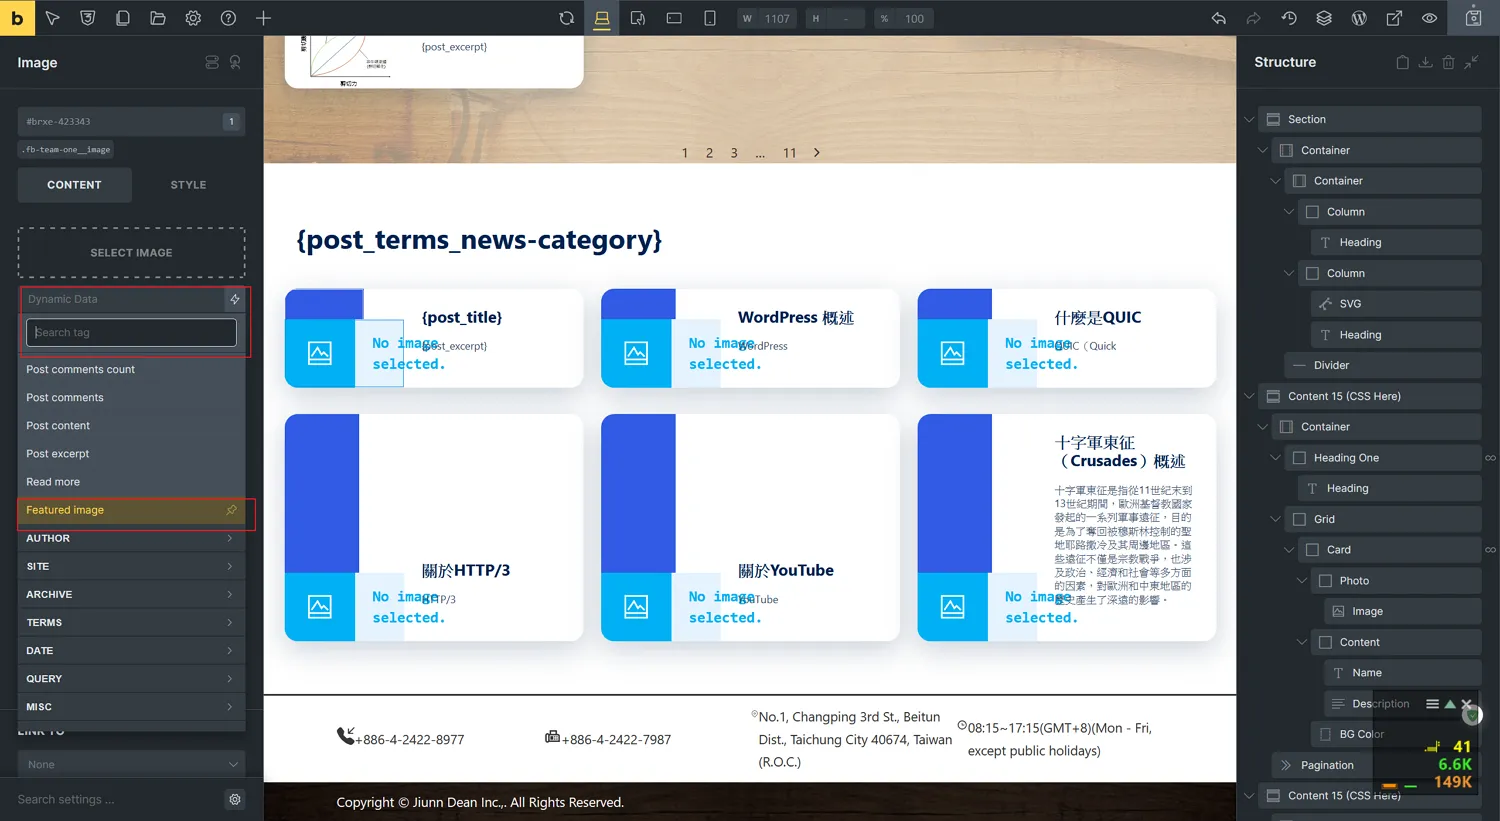Open the CSS3 custom code panel
Image resolution: width=1500 pixels, height=821 pixels.
click(88, 18)
